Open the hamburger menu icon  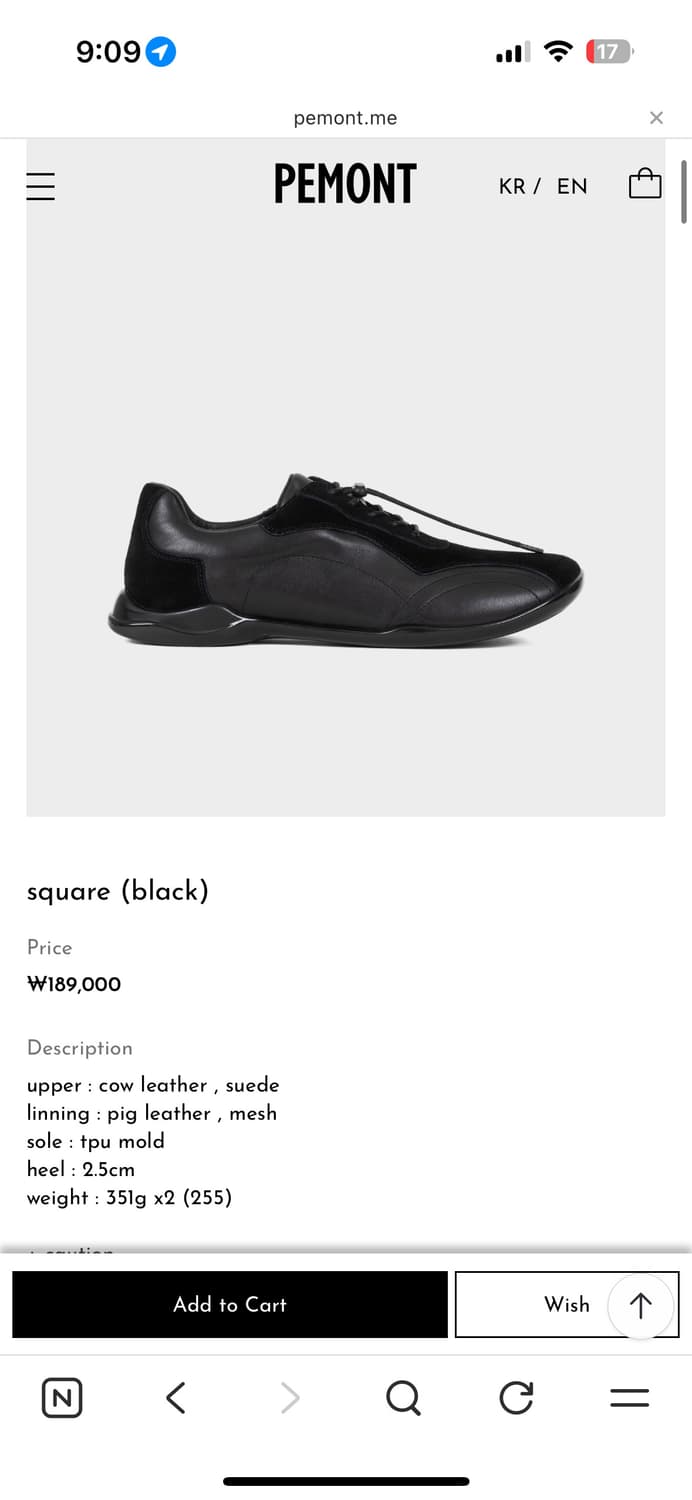tap(41, 186)
